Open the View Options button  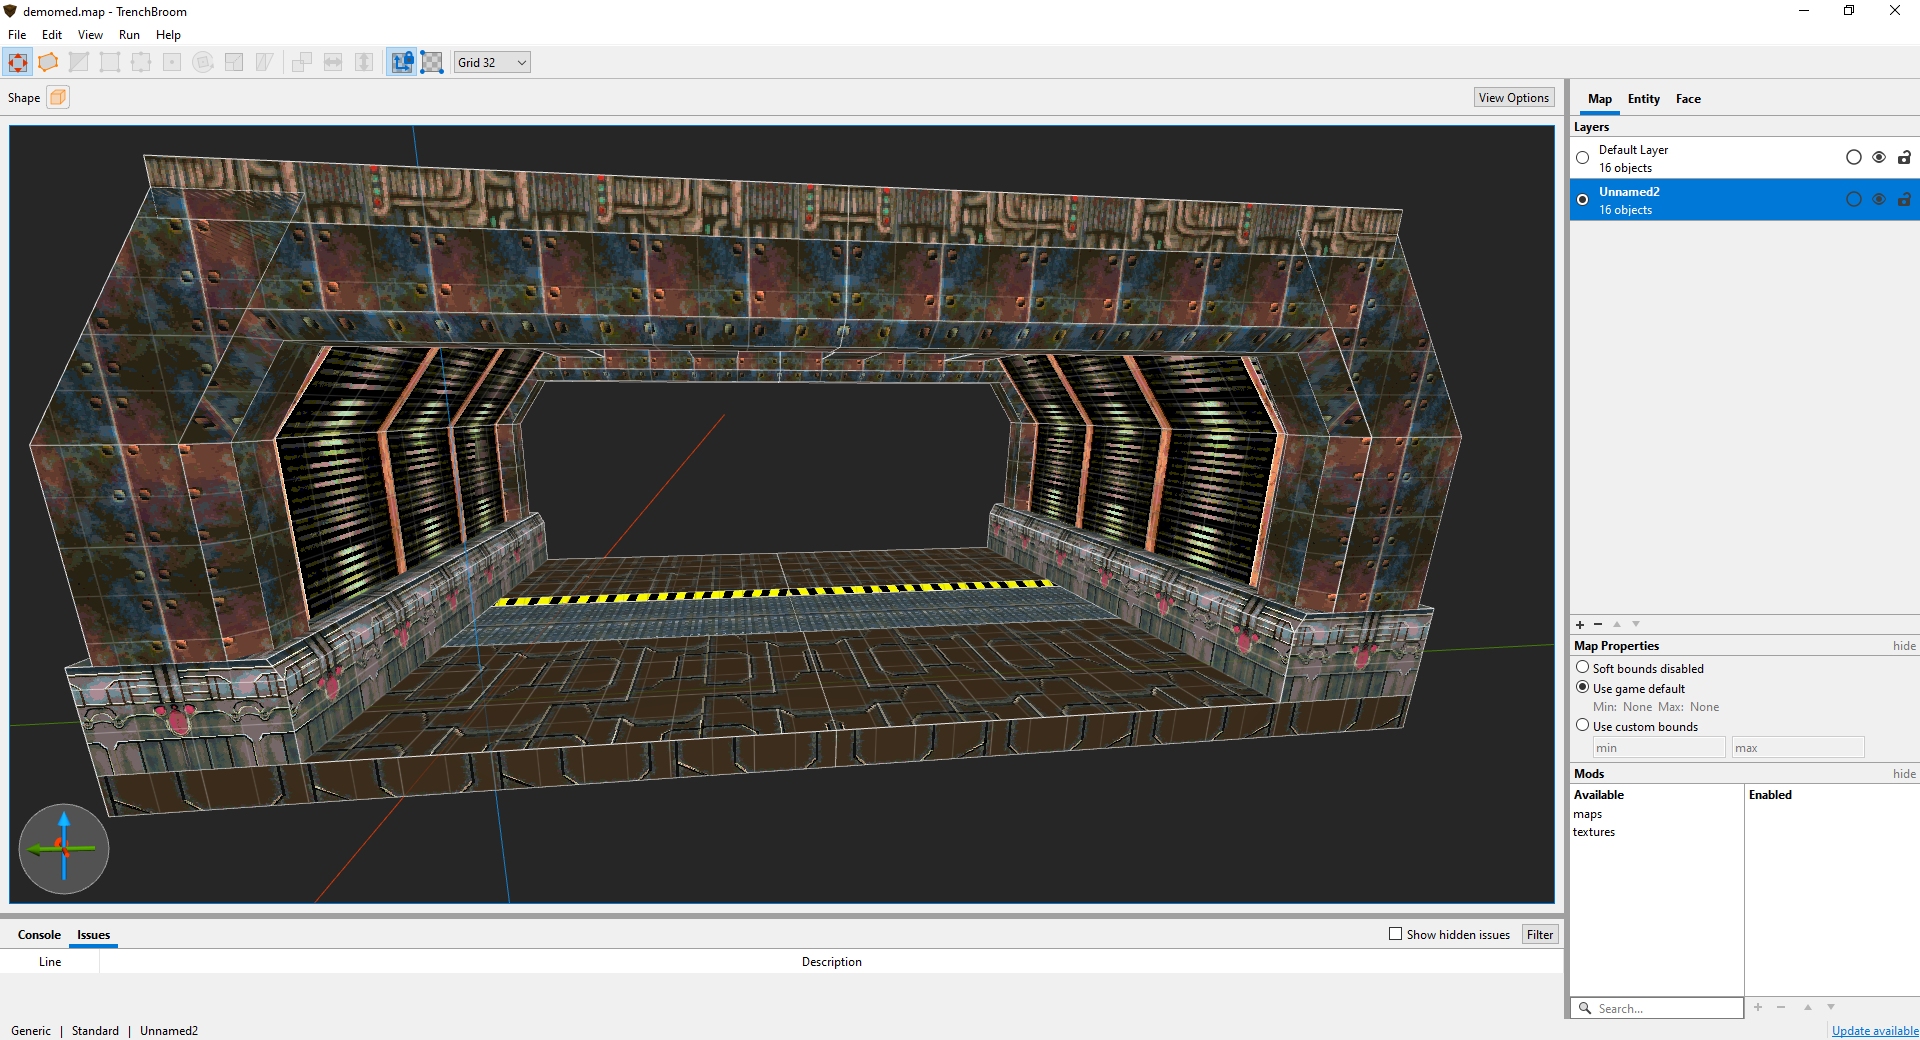[1513, 98]
